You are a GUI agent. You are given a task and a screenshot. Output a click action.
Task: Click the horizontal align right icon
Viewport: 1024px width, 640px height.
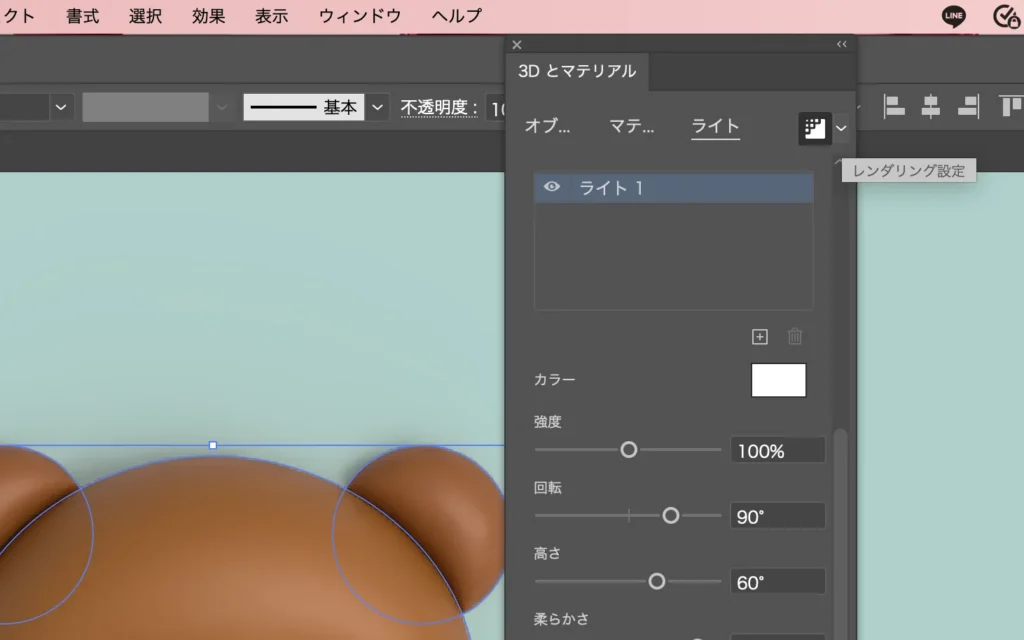(x=967, y=106)
